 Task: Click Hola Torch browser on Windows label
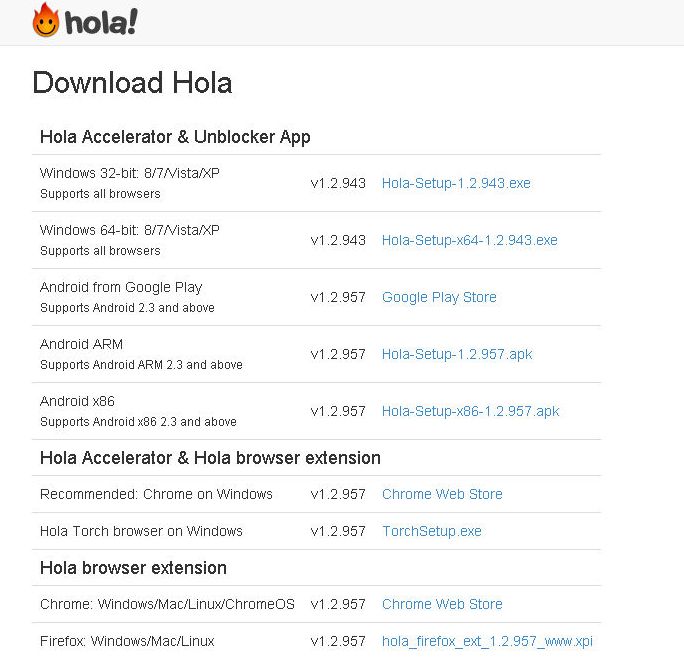coord(141,531)
